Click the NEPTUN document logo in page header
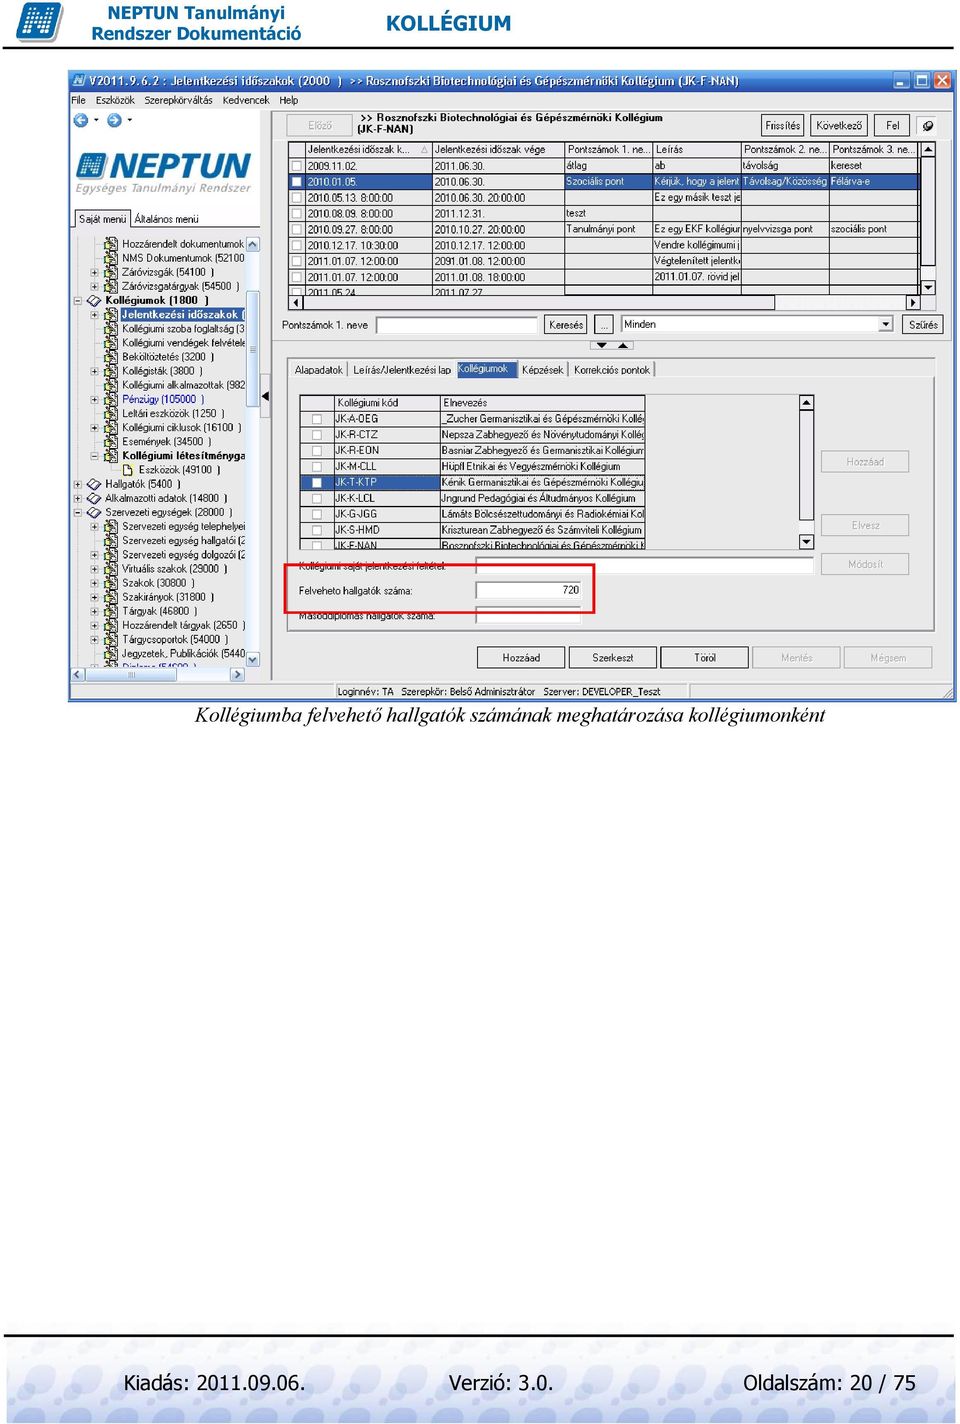960x1424 pixels. click(39, 22)
